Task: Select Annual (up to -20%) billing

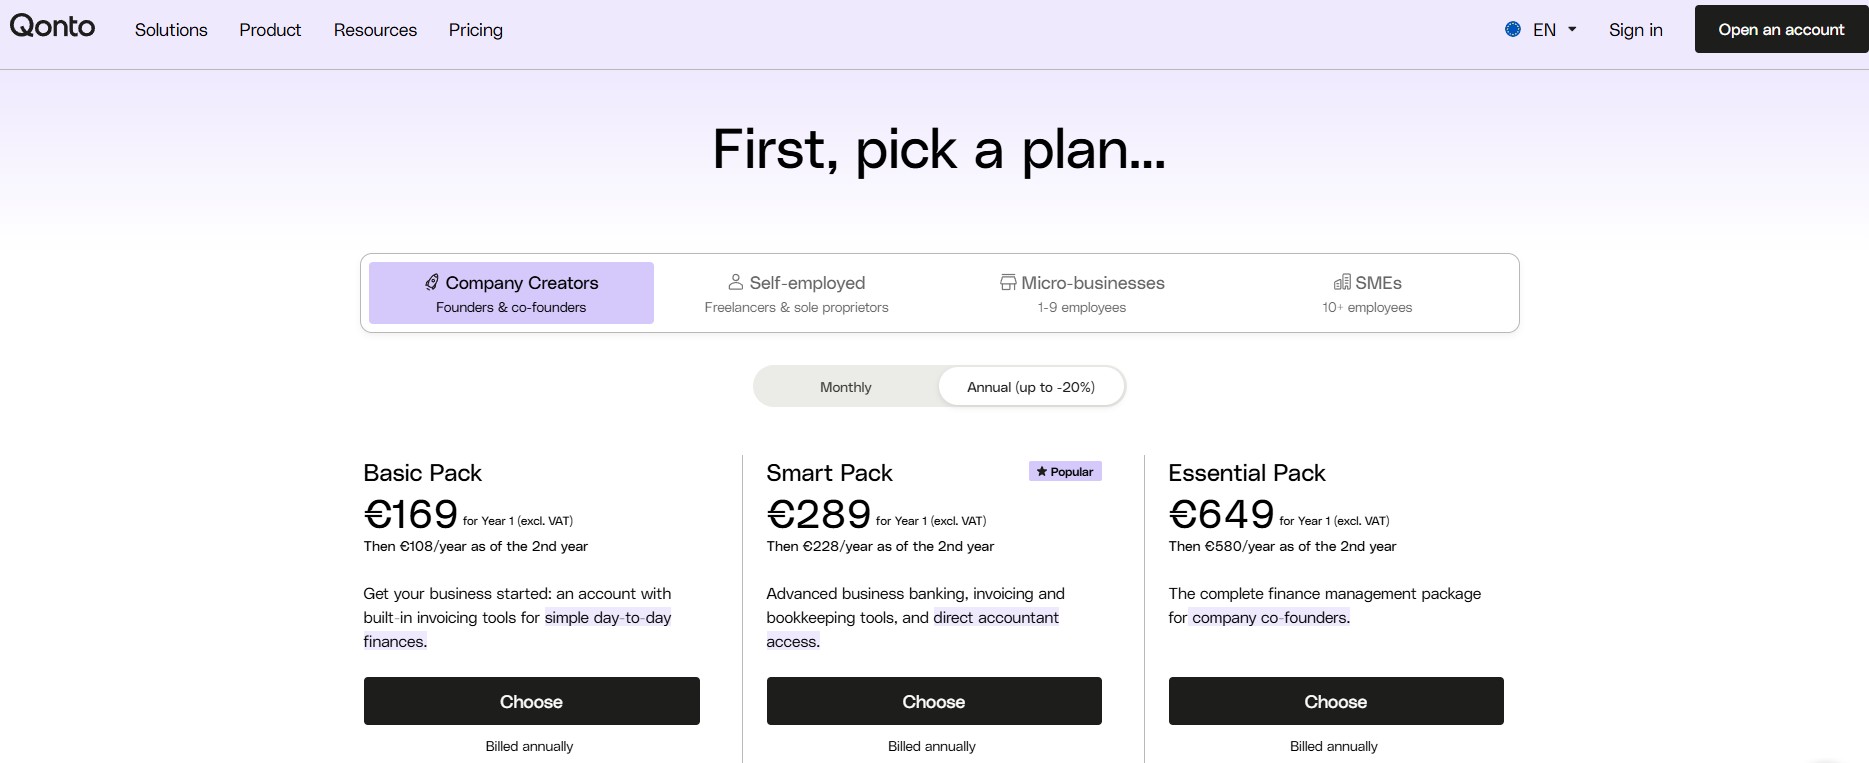Action: pyautogui.click(x=1031, y=387)
